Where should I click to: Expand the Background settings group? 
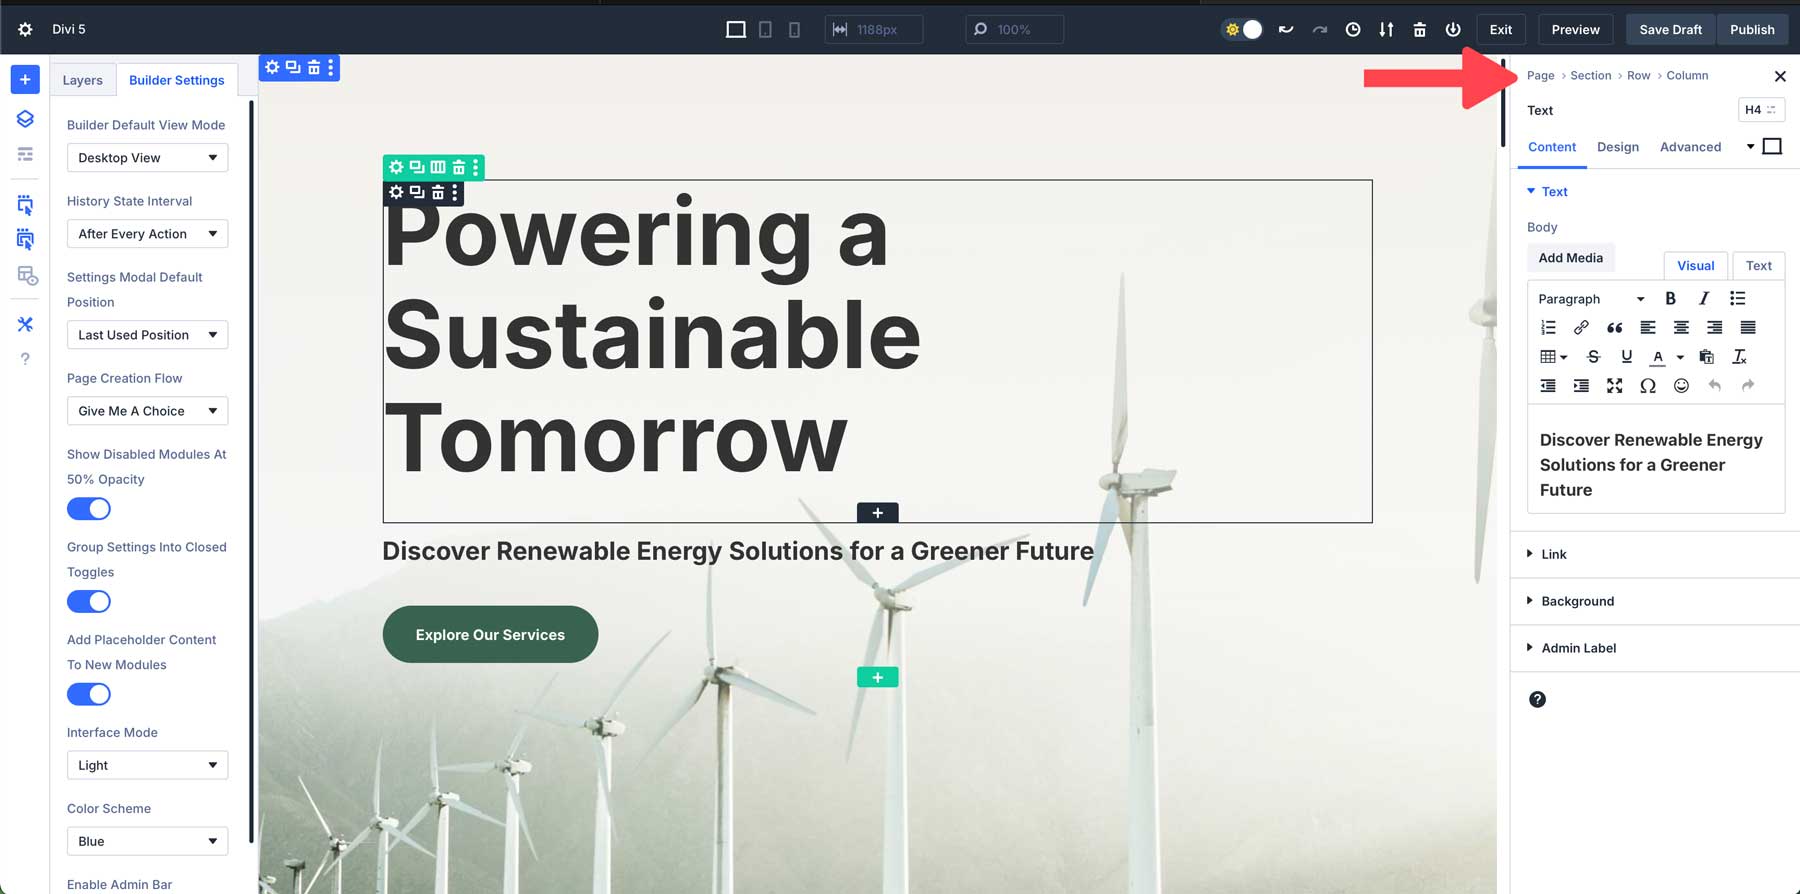1577,601
